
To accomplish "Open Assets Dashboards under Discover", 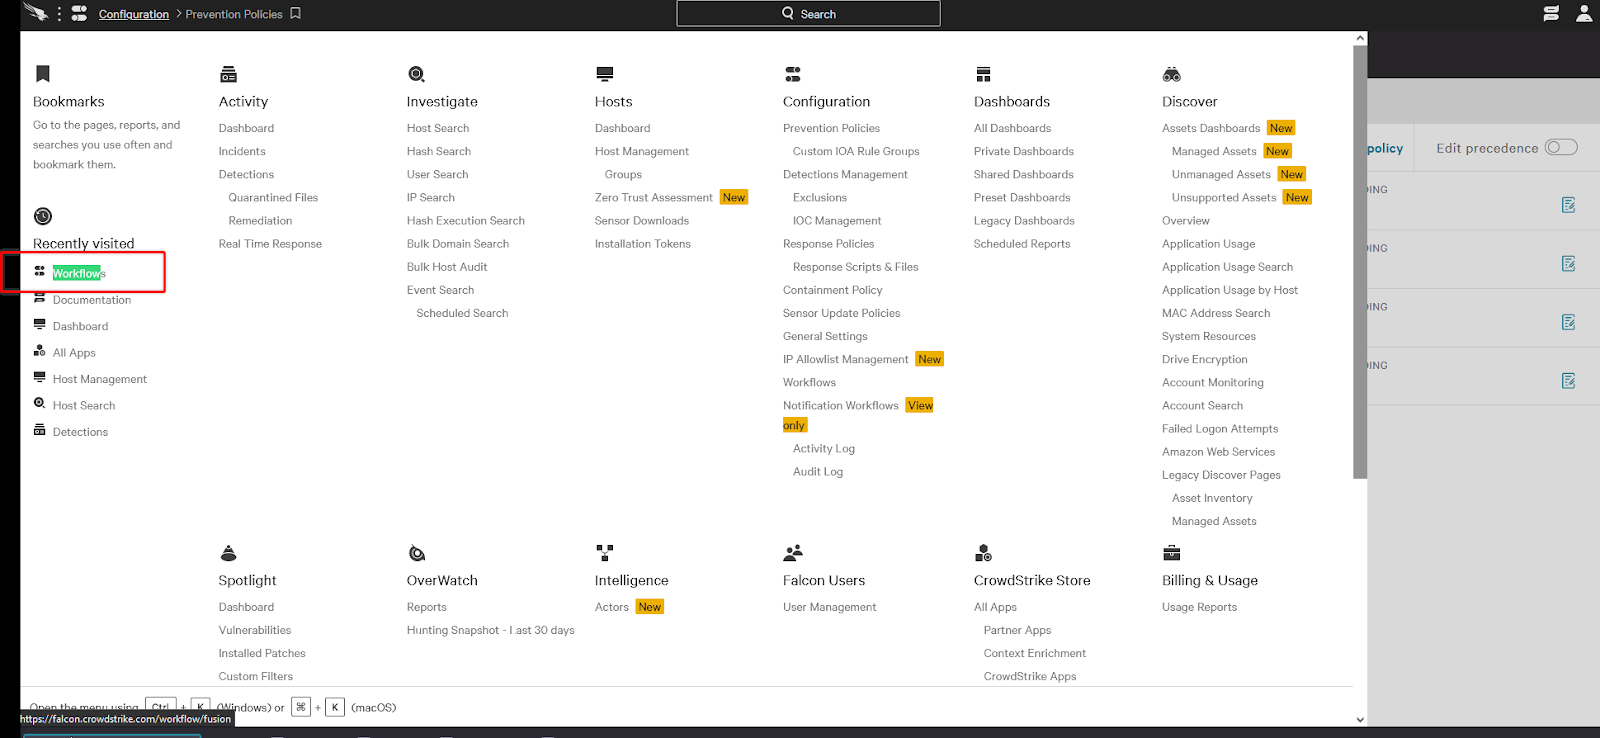I will (1211, 128).
